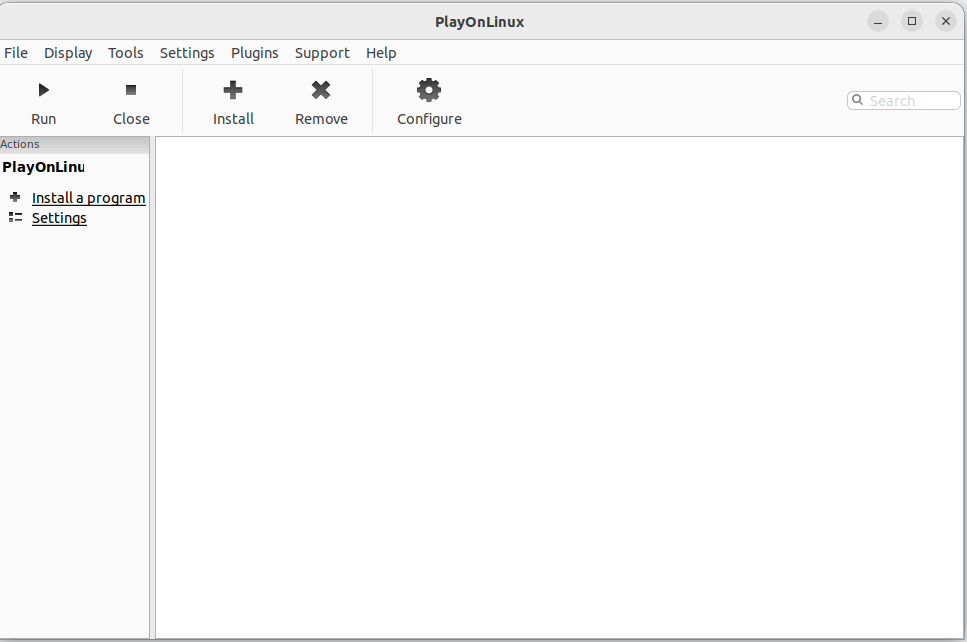Open the Tools menu

pyautogui.click(x=125, y=52)
